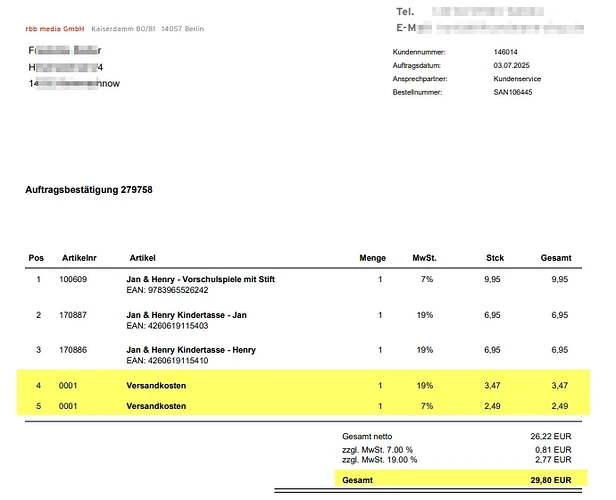Click Versandkosten in position 5 row

[x=156, y=406]
